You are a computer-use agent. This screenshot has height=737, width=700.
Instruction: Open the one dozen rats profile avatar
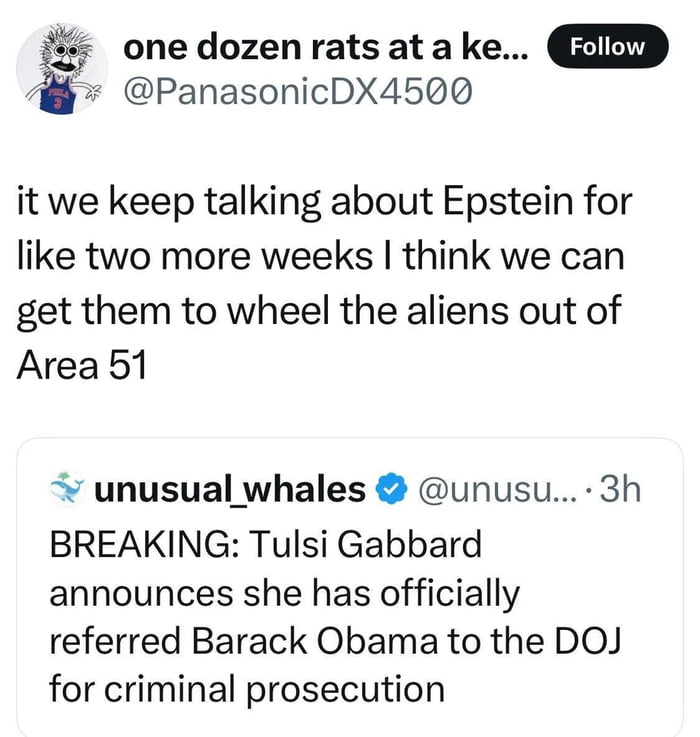pos(62,68)
